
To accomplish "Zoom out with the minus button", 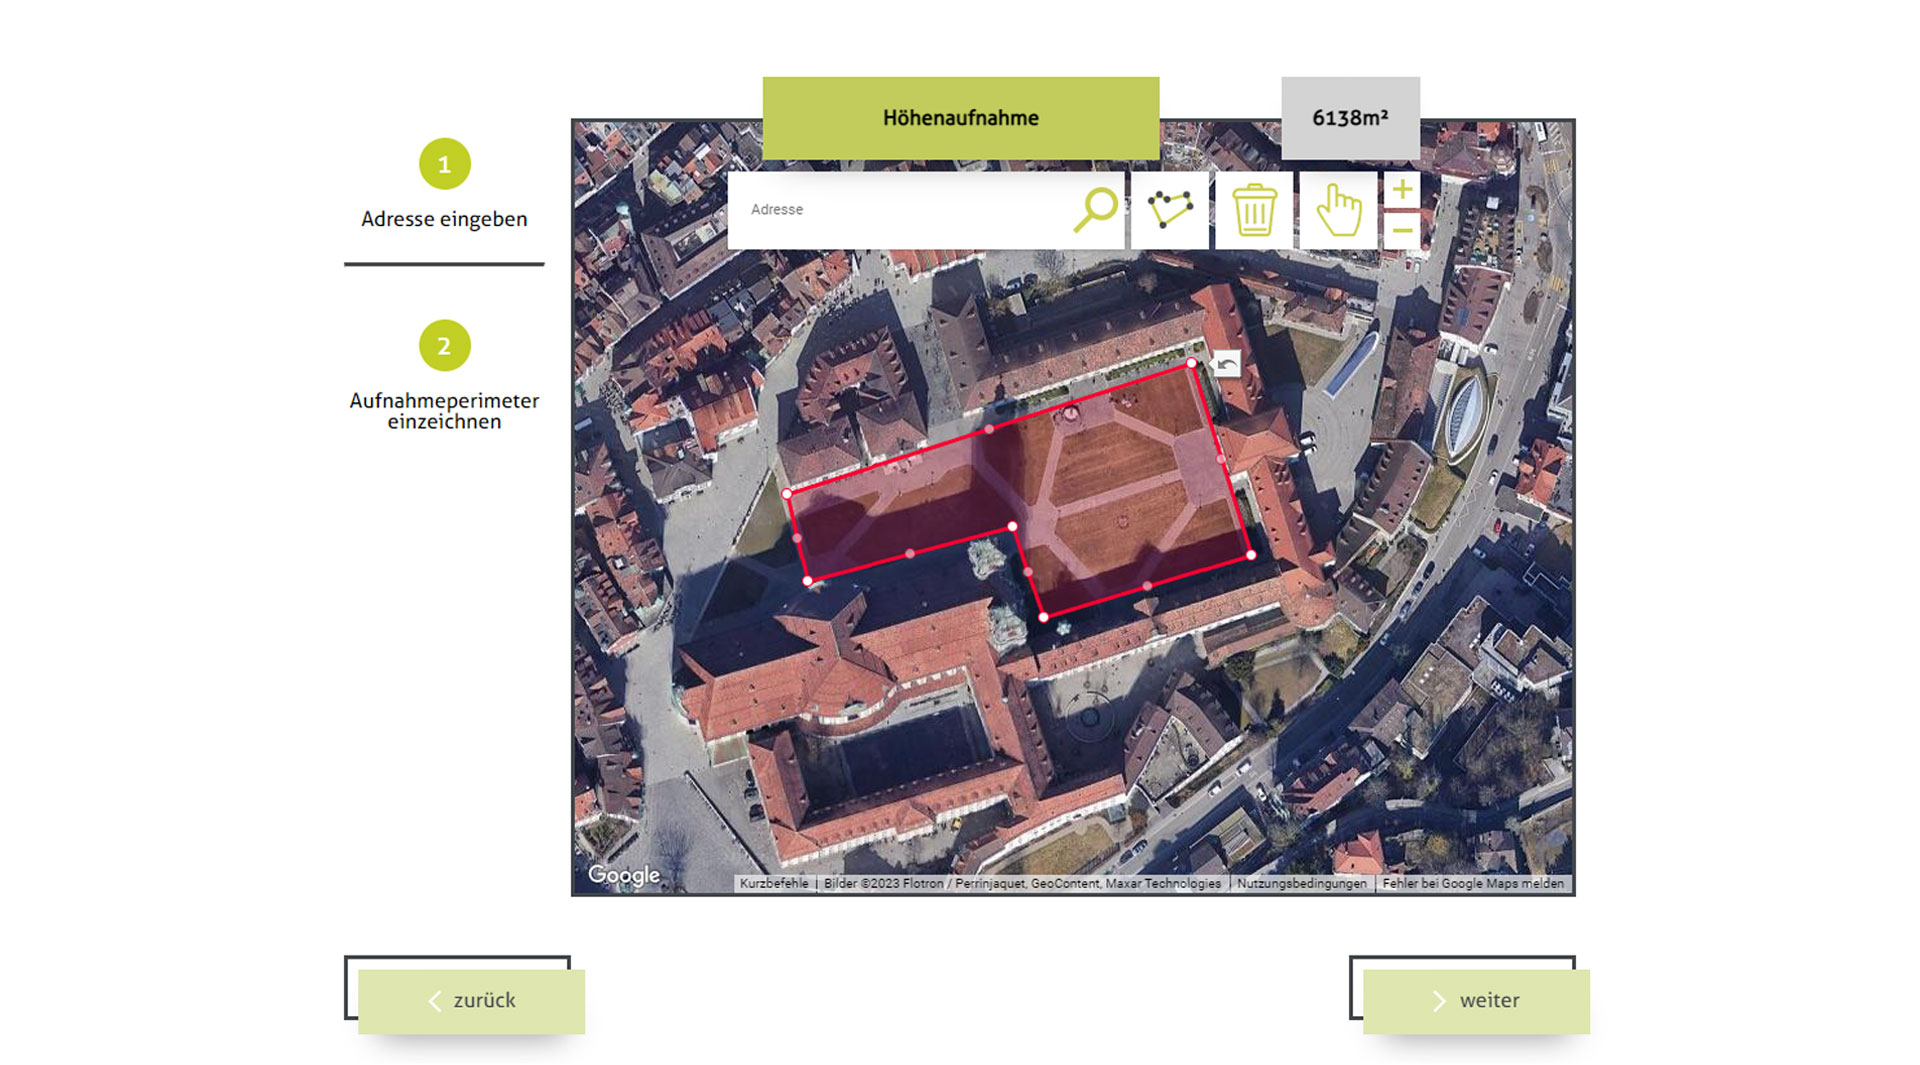I will (1402, 231).
